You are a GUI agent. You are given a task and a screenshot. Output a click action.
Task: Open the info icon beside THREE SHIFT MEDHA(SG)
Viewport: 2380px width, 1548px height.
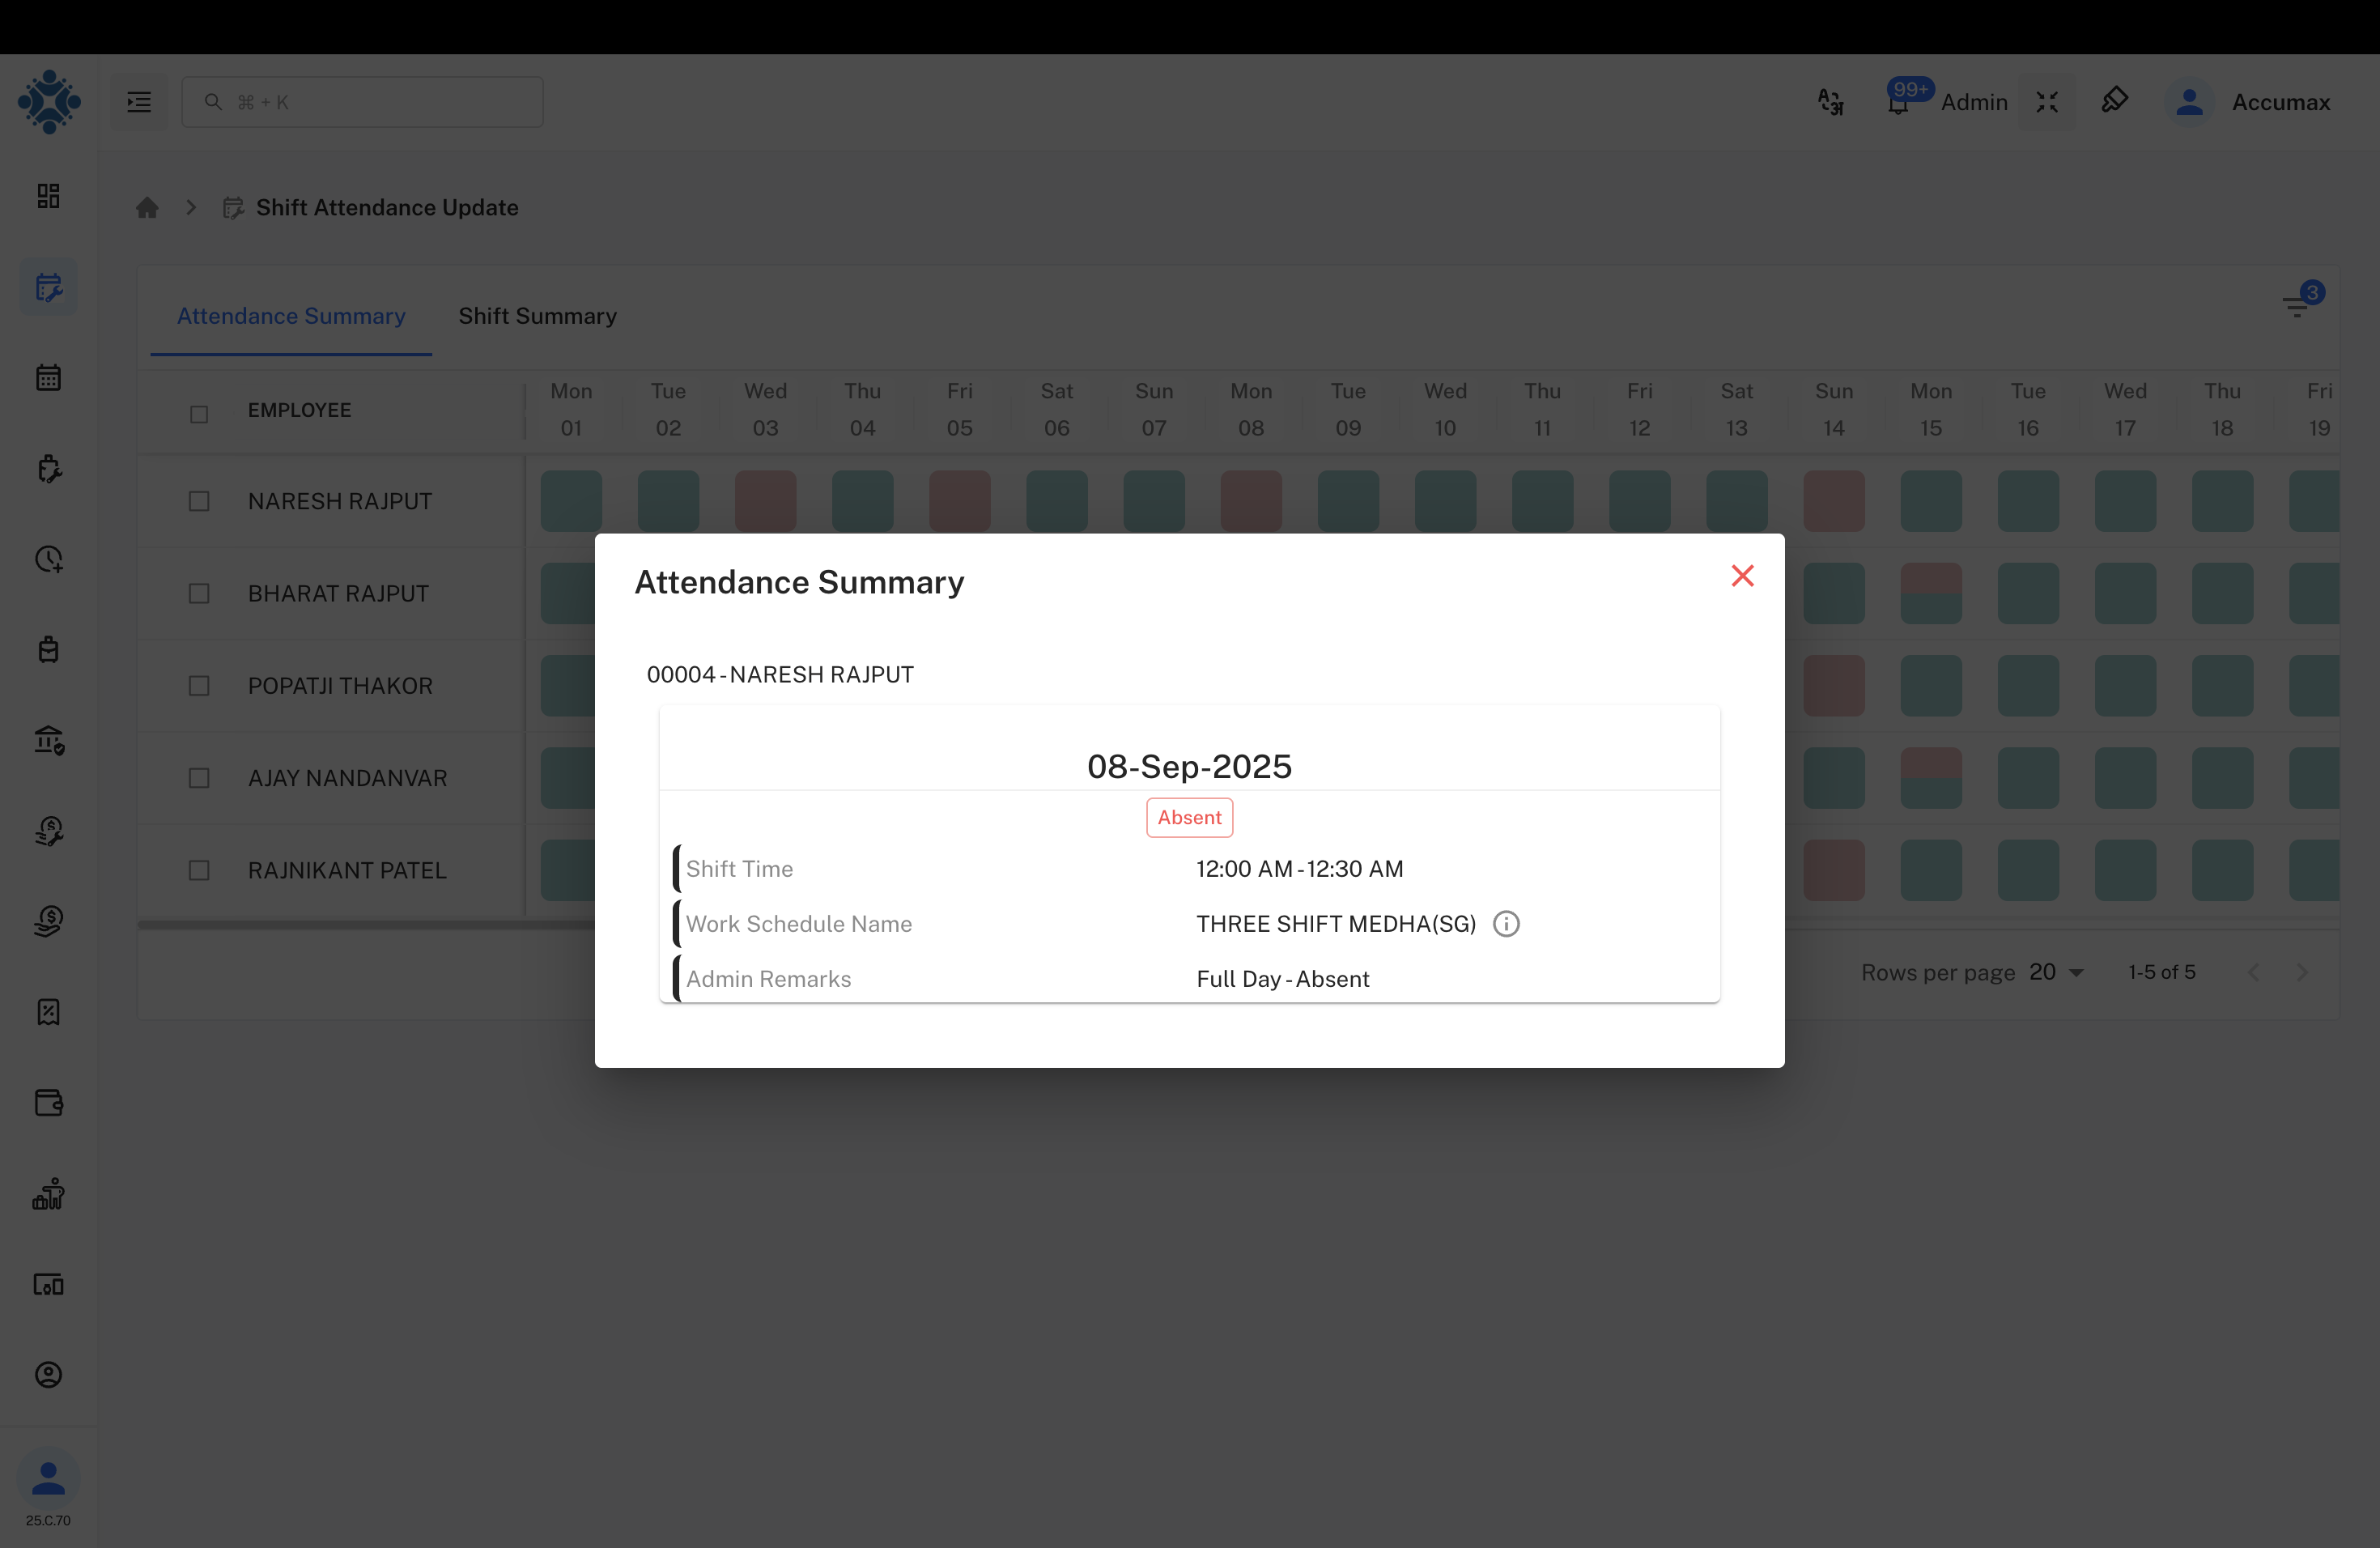(1506, 923)
